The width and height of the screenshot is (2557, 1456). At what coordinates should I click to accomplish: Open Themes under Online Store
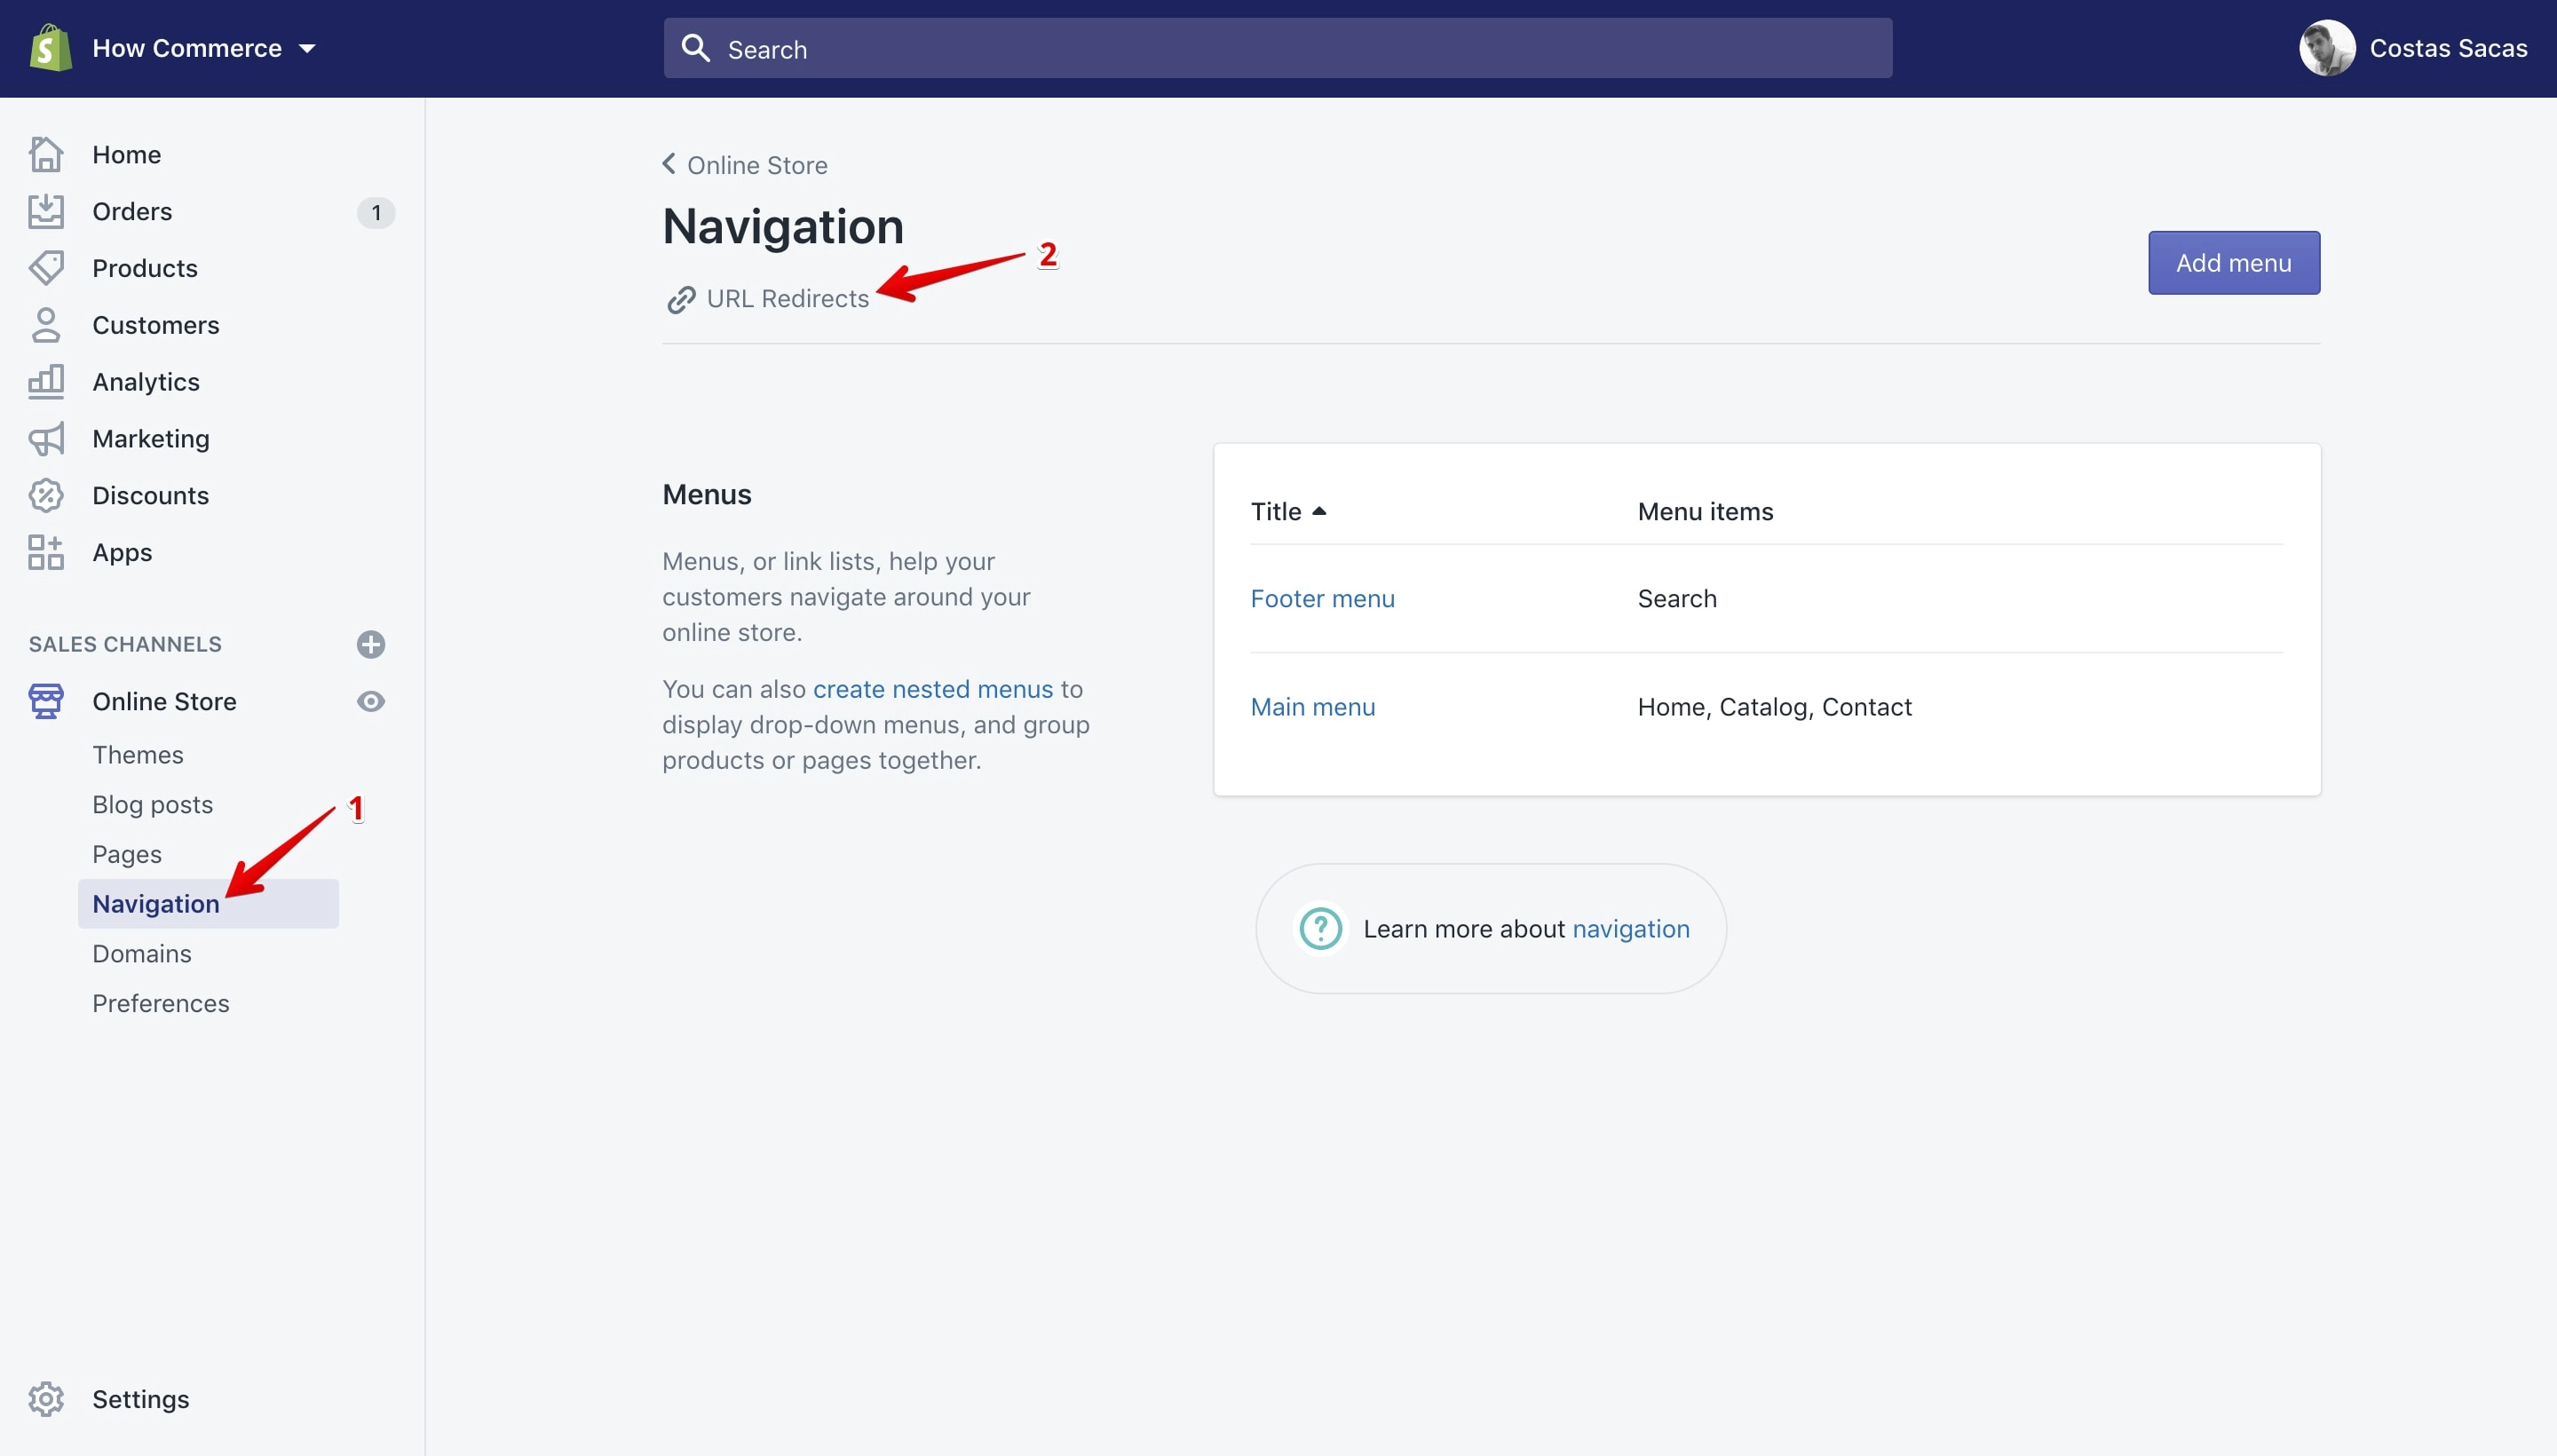pos(138,755)
